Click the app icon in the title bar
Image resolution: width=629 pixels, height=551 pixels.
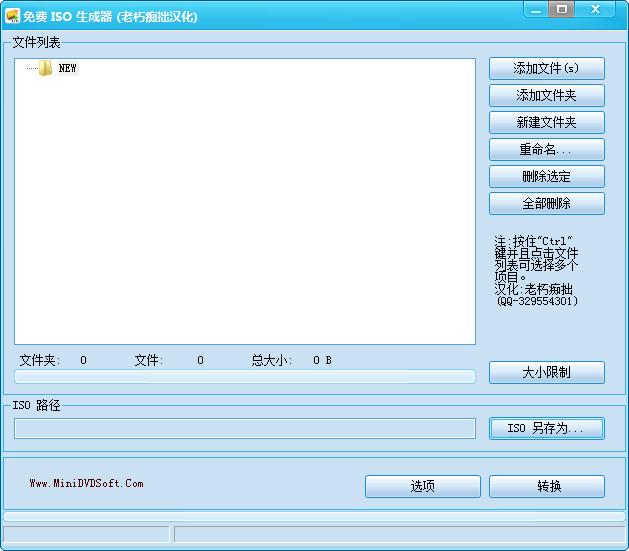tap(13, 16)
